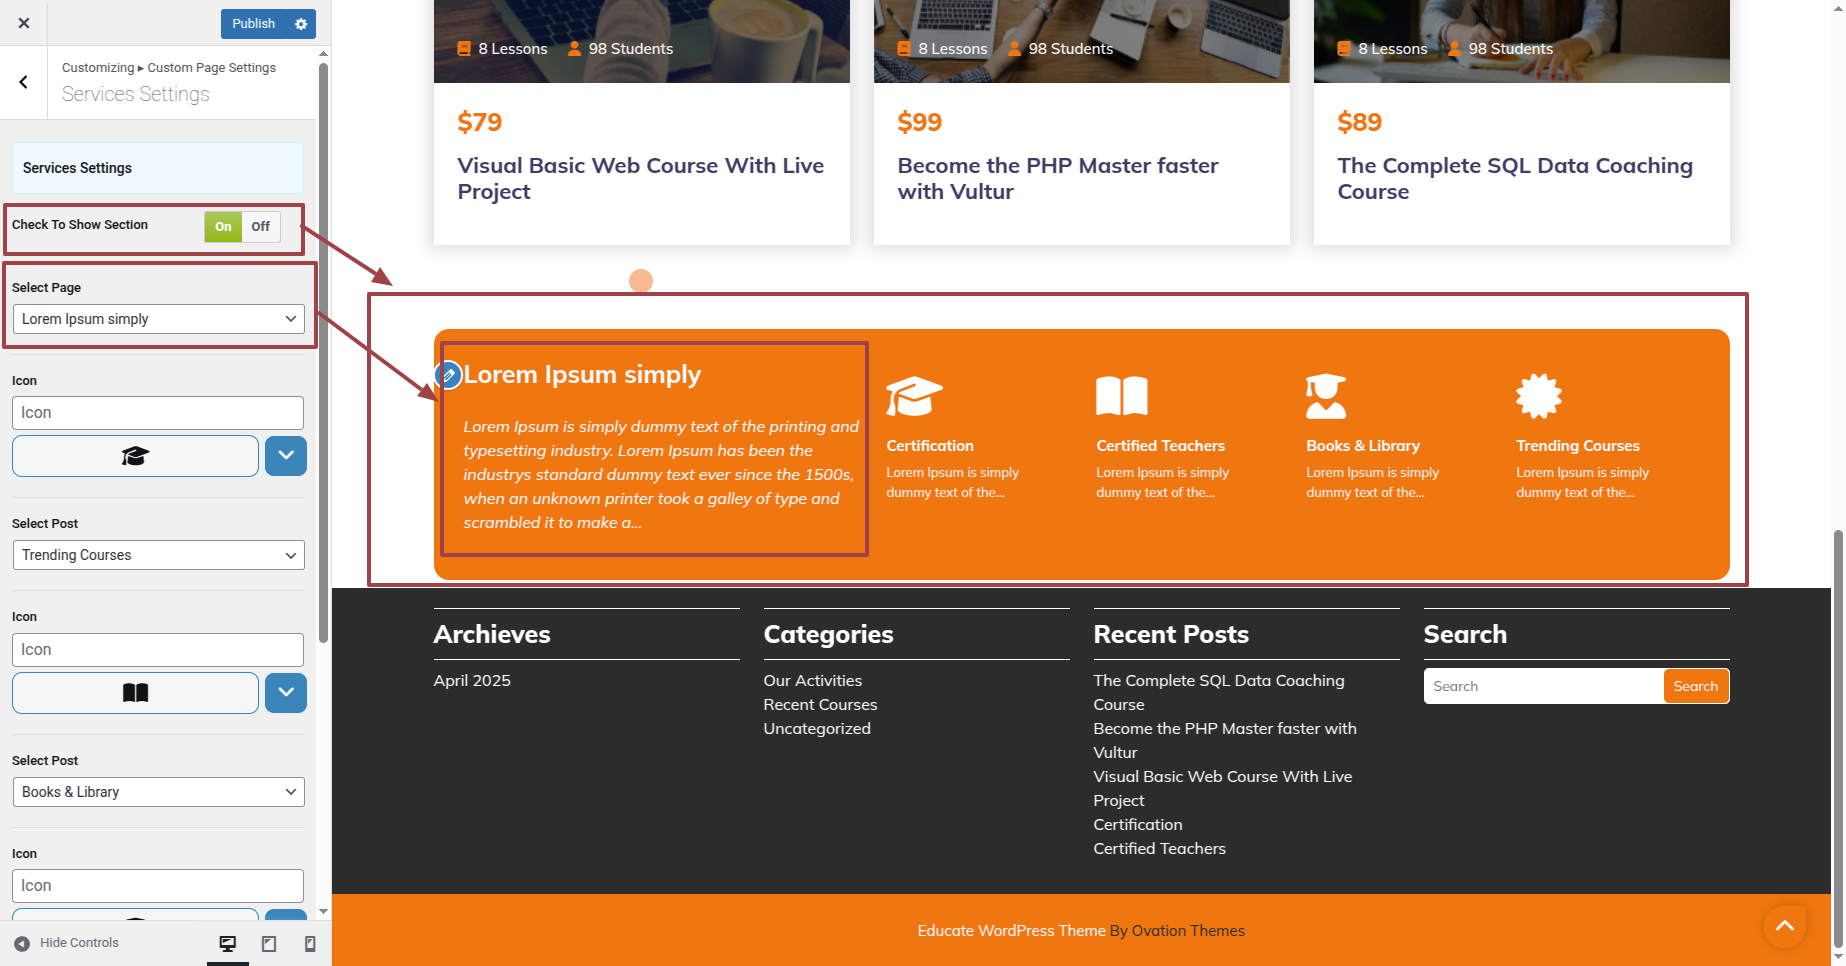This screenshot has width=1846, height=966.
Task: Open publish settings gear icon
Action: pos(301,24)
